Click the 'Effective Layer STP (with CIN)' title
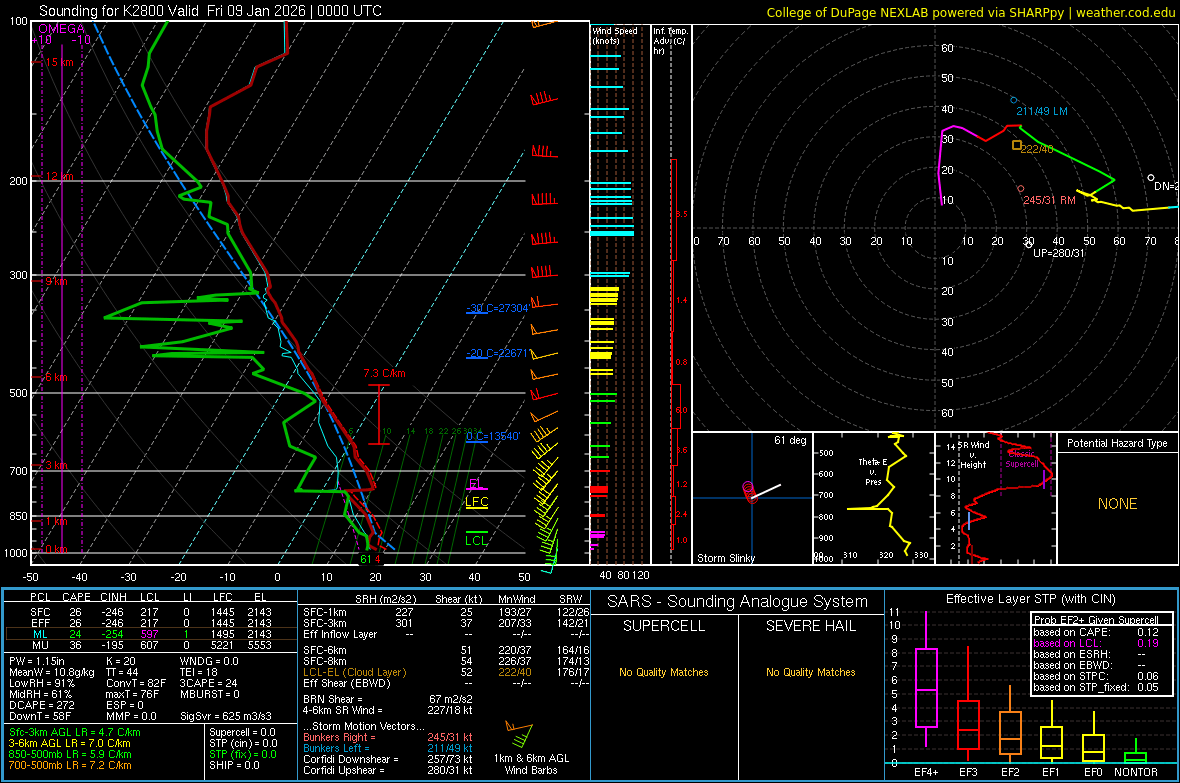The image size is (1180, 783). 1030,599
